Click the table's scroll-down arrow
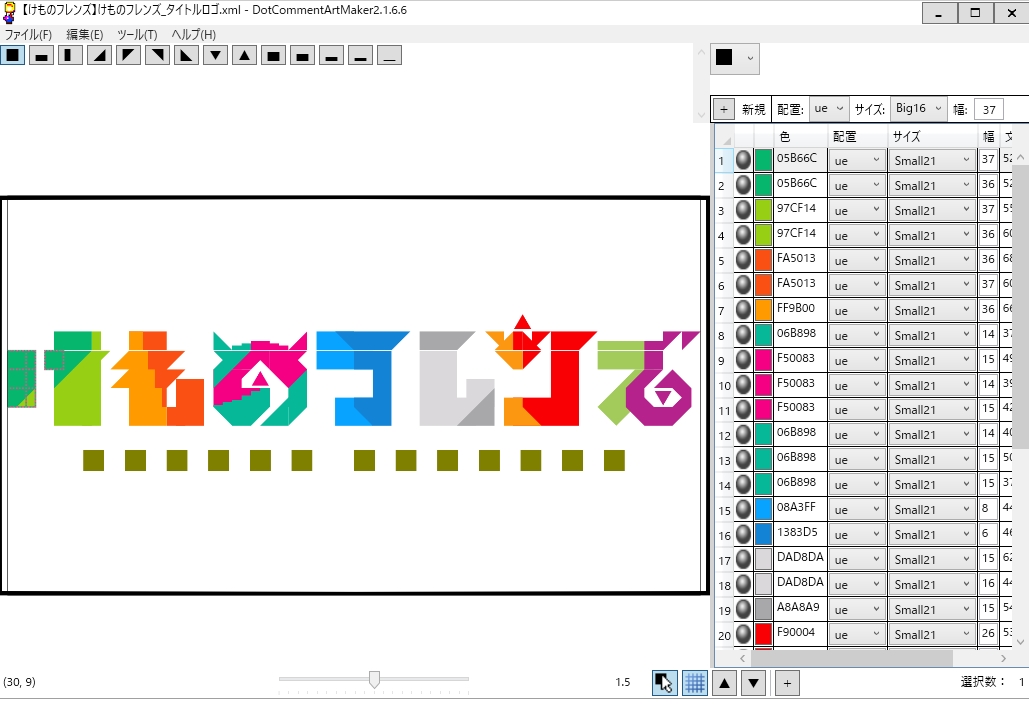Screen dimensions: 1029x712 point(1020,642)
